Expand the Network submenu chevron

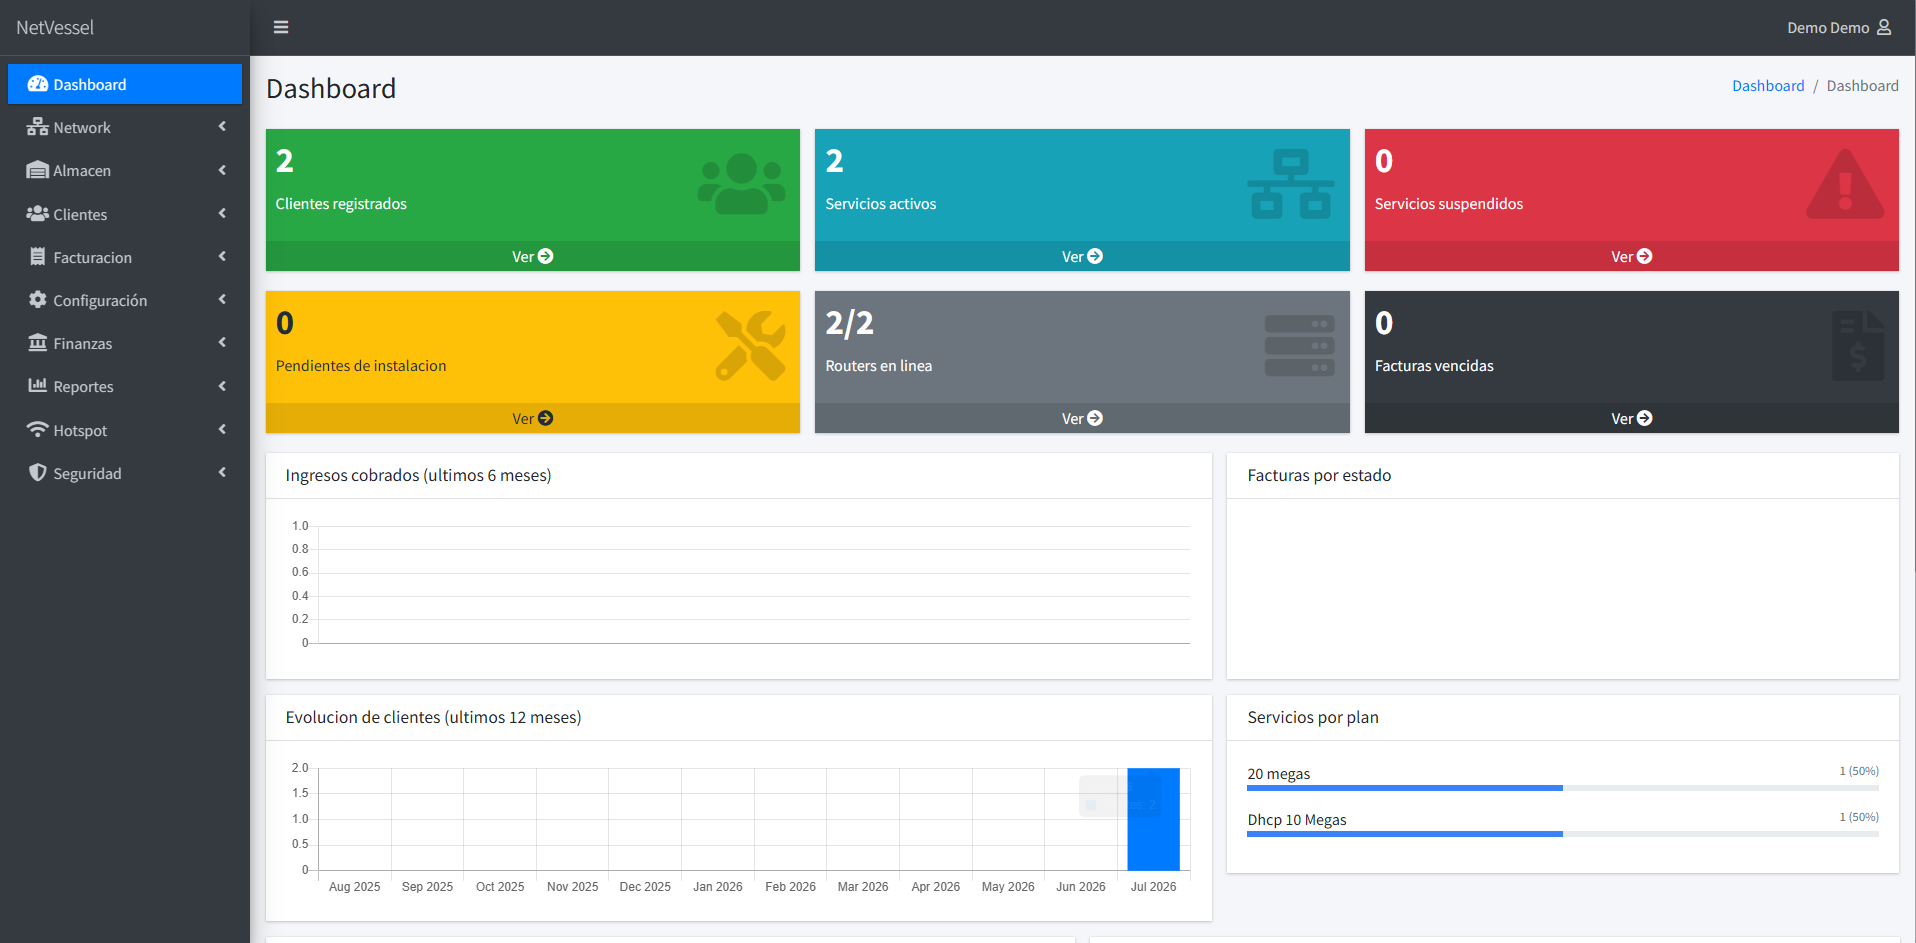pos(222,127)
